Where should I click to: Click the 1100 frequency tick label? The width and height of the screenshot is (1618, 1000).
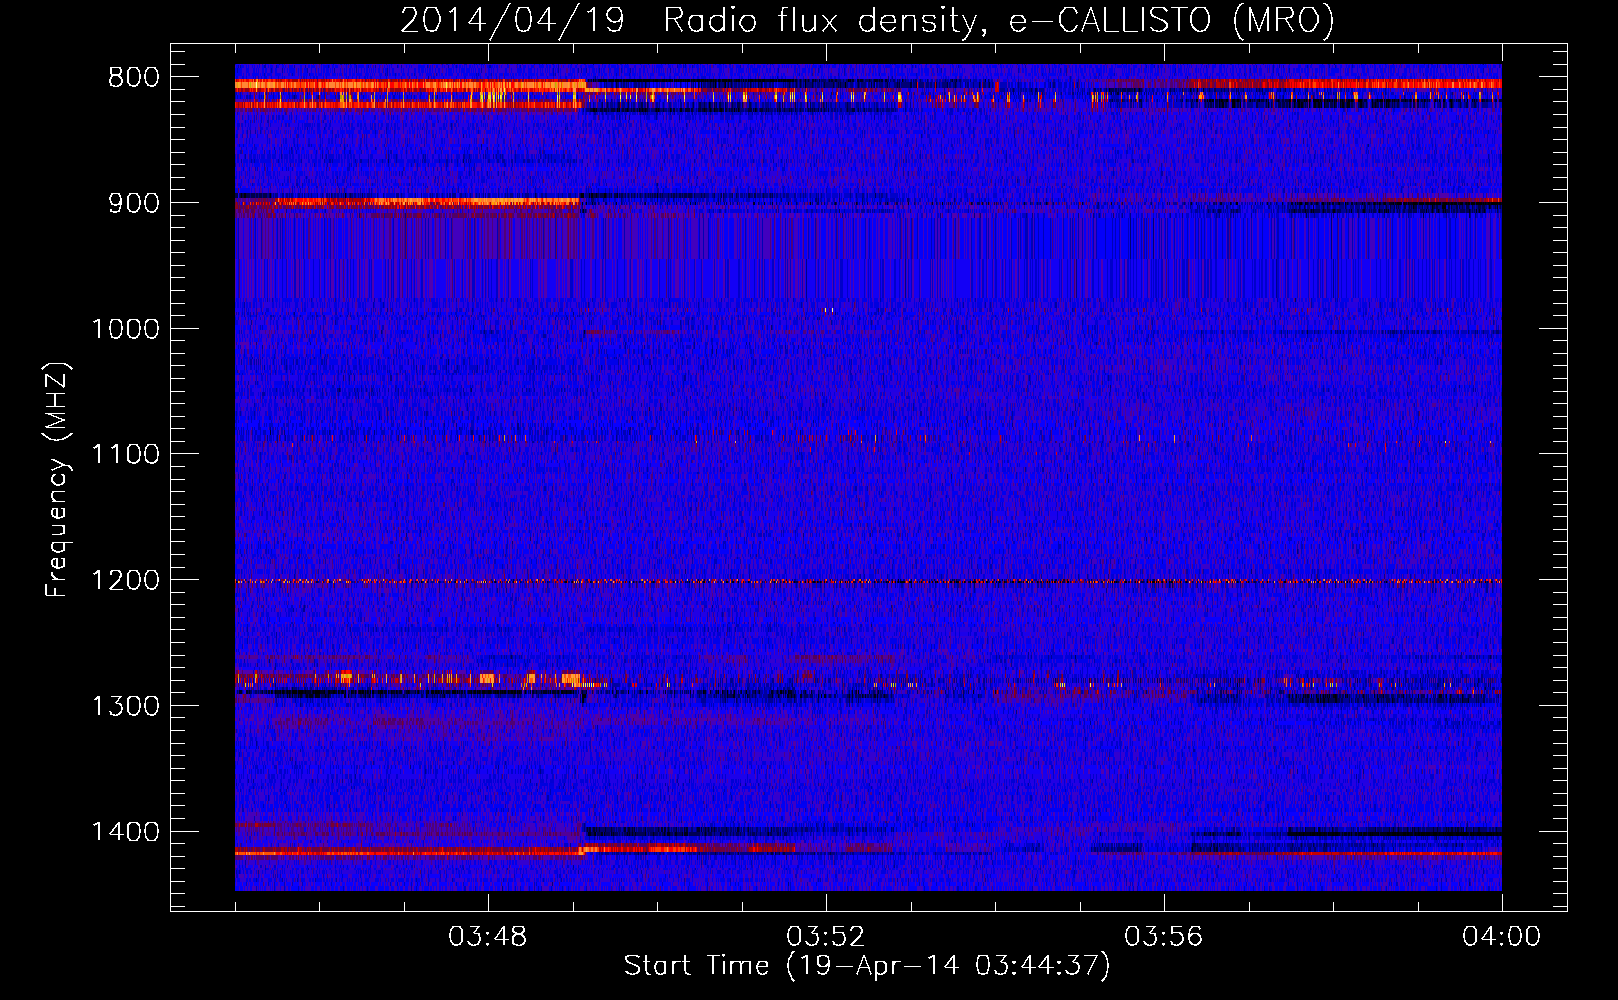coord(125,455)
